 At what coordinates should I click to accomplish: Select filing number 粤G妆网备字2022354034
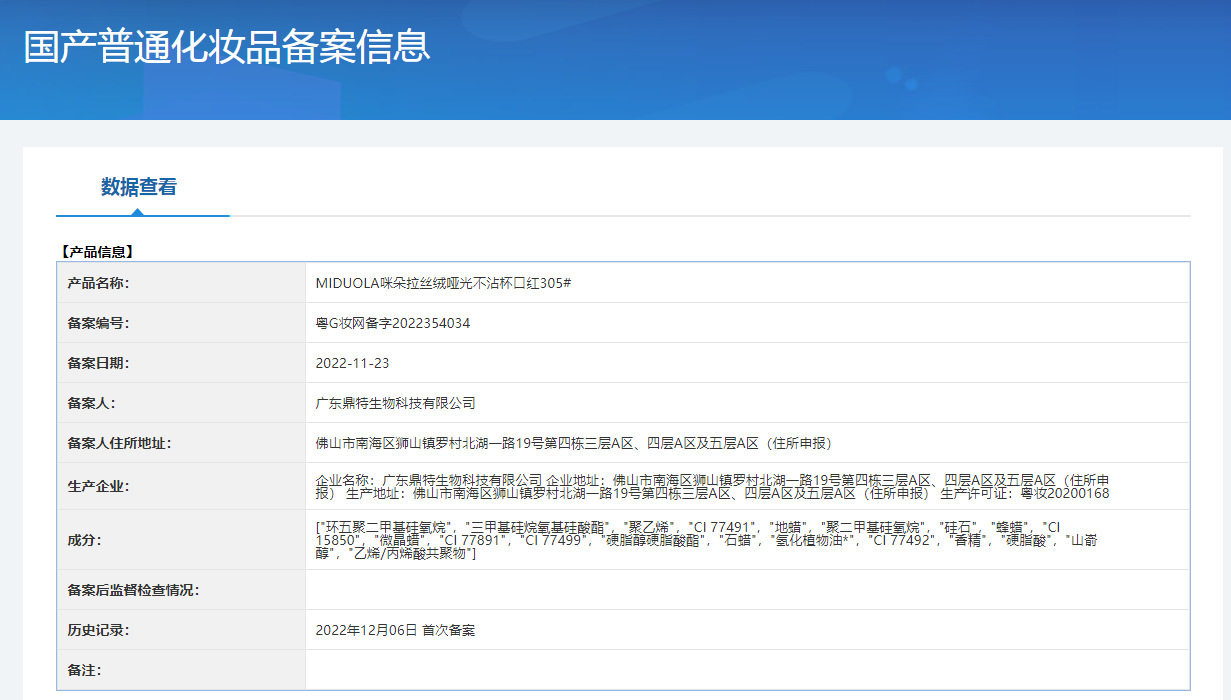(x=393, y=323)
